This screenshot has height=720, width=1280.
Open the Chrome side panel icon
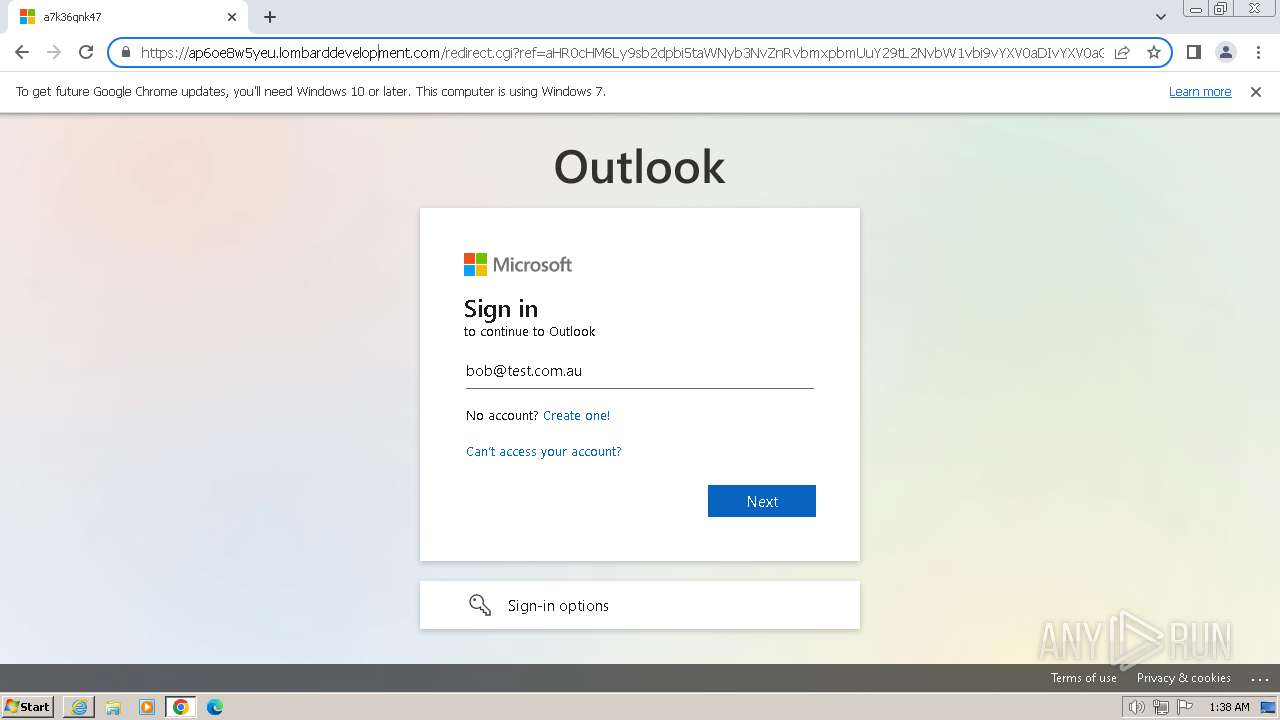pos(1193,52)
